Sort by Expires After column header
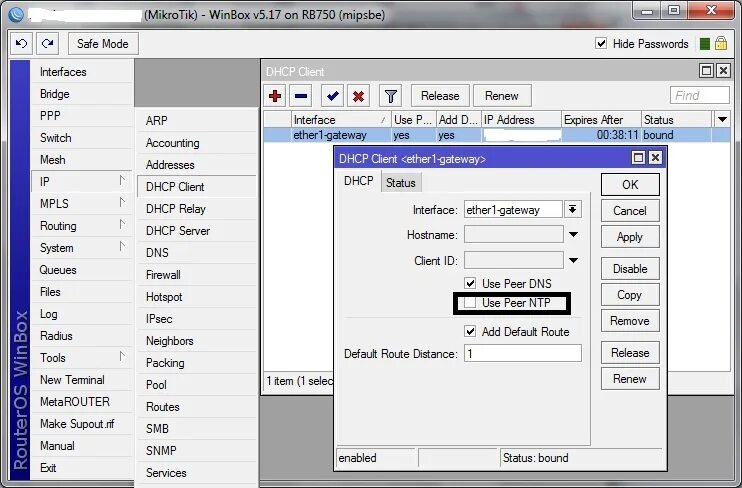 pos(601,120)
